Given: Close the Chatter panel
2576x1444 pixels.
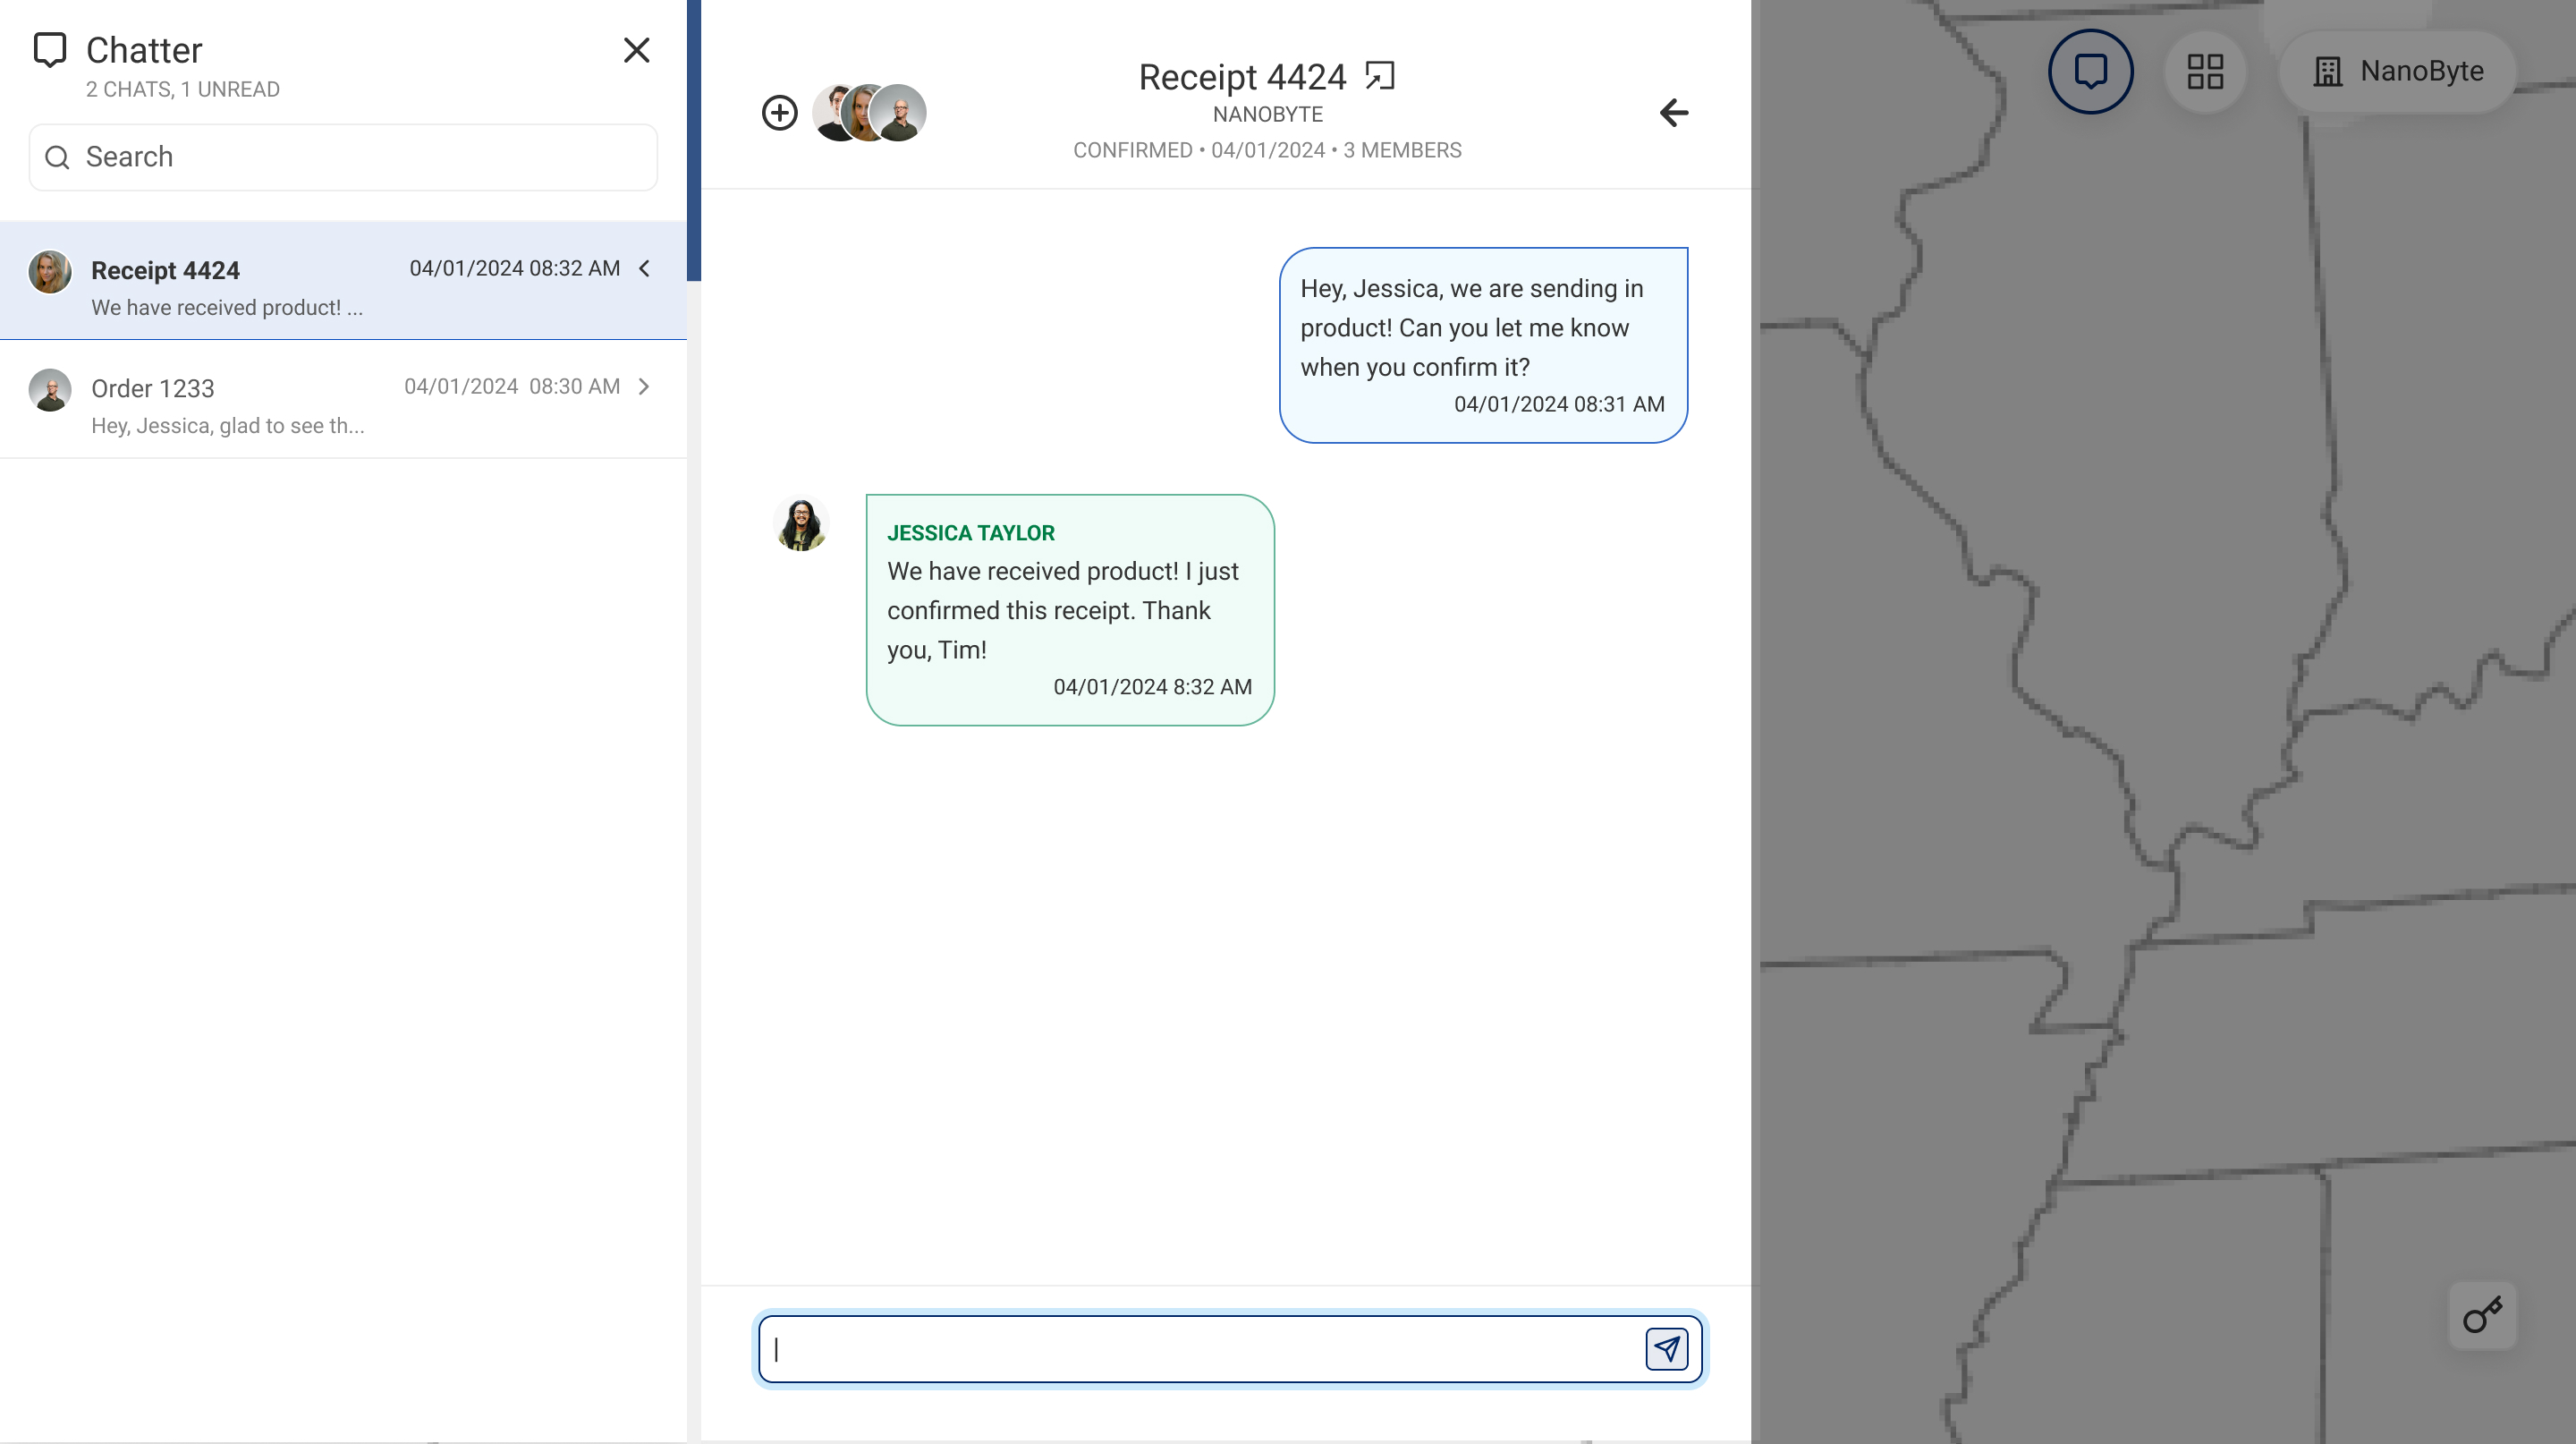Looking at the screenshot, I should tap(636, 50).
